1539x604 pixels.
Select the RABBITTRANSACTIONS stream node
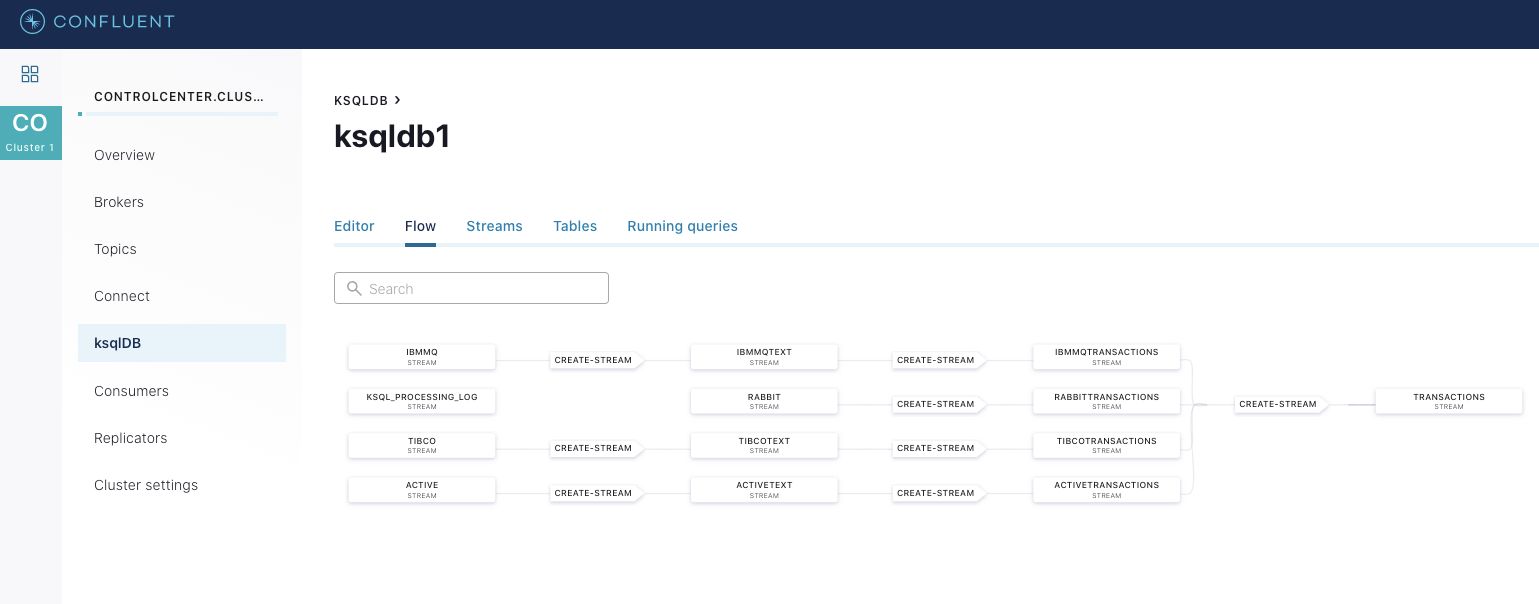[x=1107, y=401]
